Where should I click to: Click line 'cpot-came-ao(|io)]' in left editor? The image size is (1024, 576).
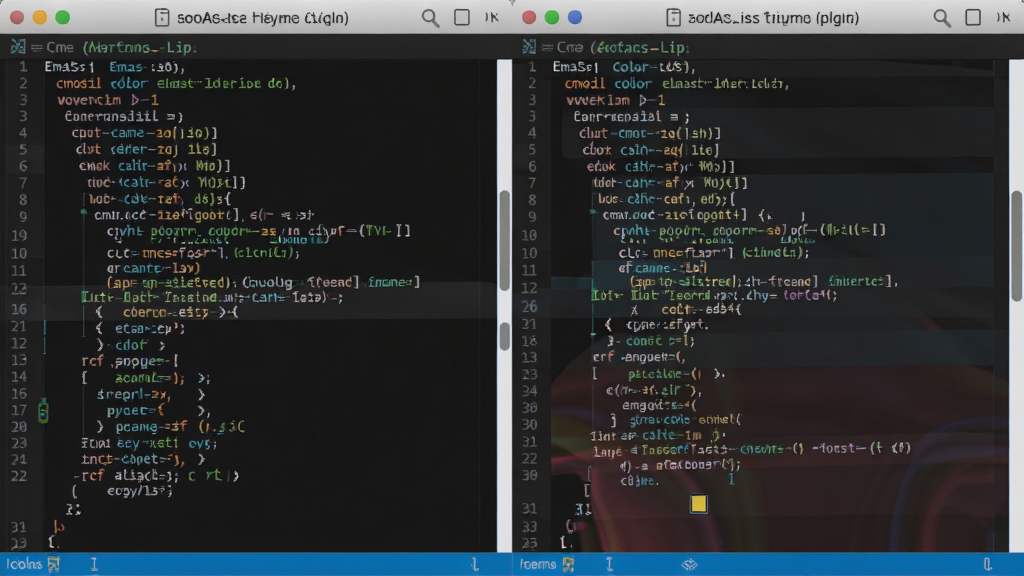[144, 133]
